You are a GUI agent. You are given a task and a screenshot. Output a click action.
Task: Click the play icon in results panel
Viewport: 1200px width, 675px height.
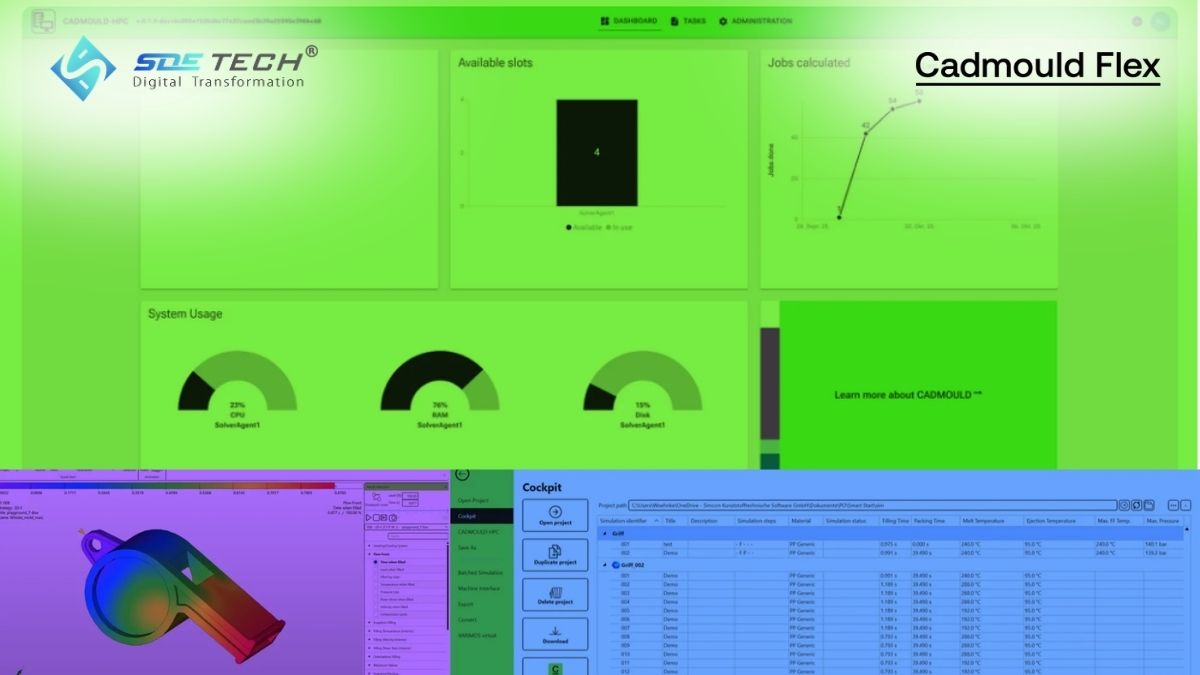pyautogui.click(x=369, y=517)
